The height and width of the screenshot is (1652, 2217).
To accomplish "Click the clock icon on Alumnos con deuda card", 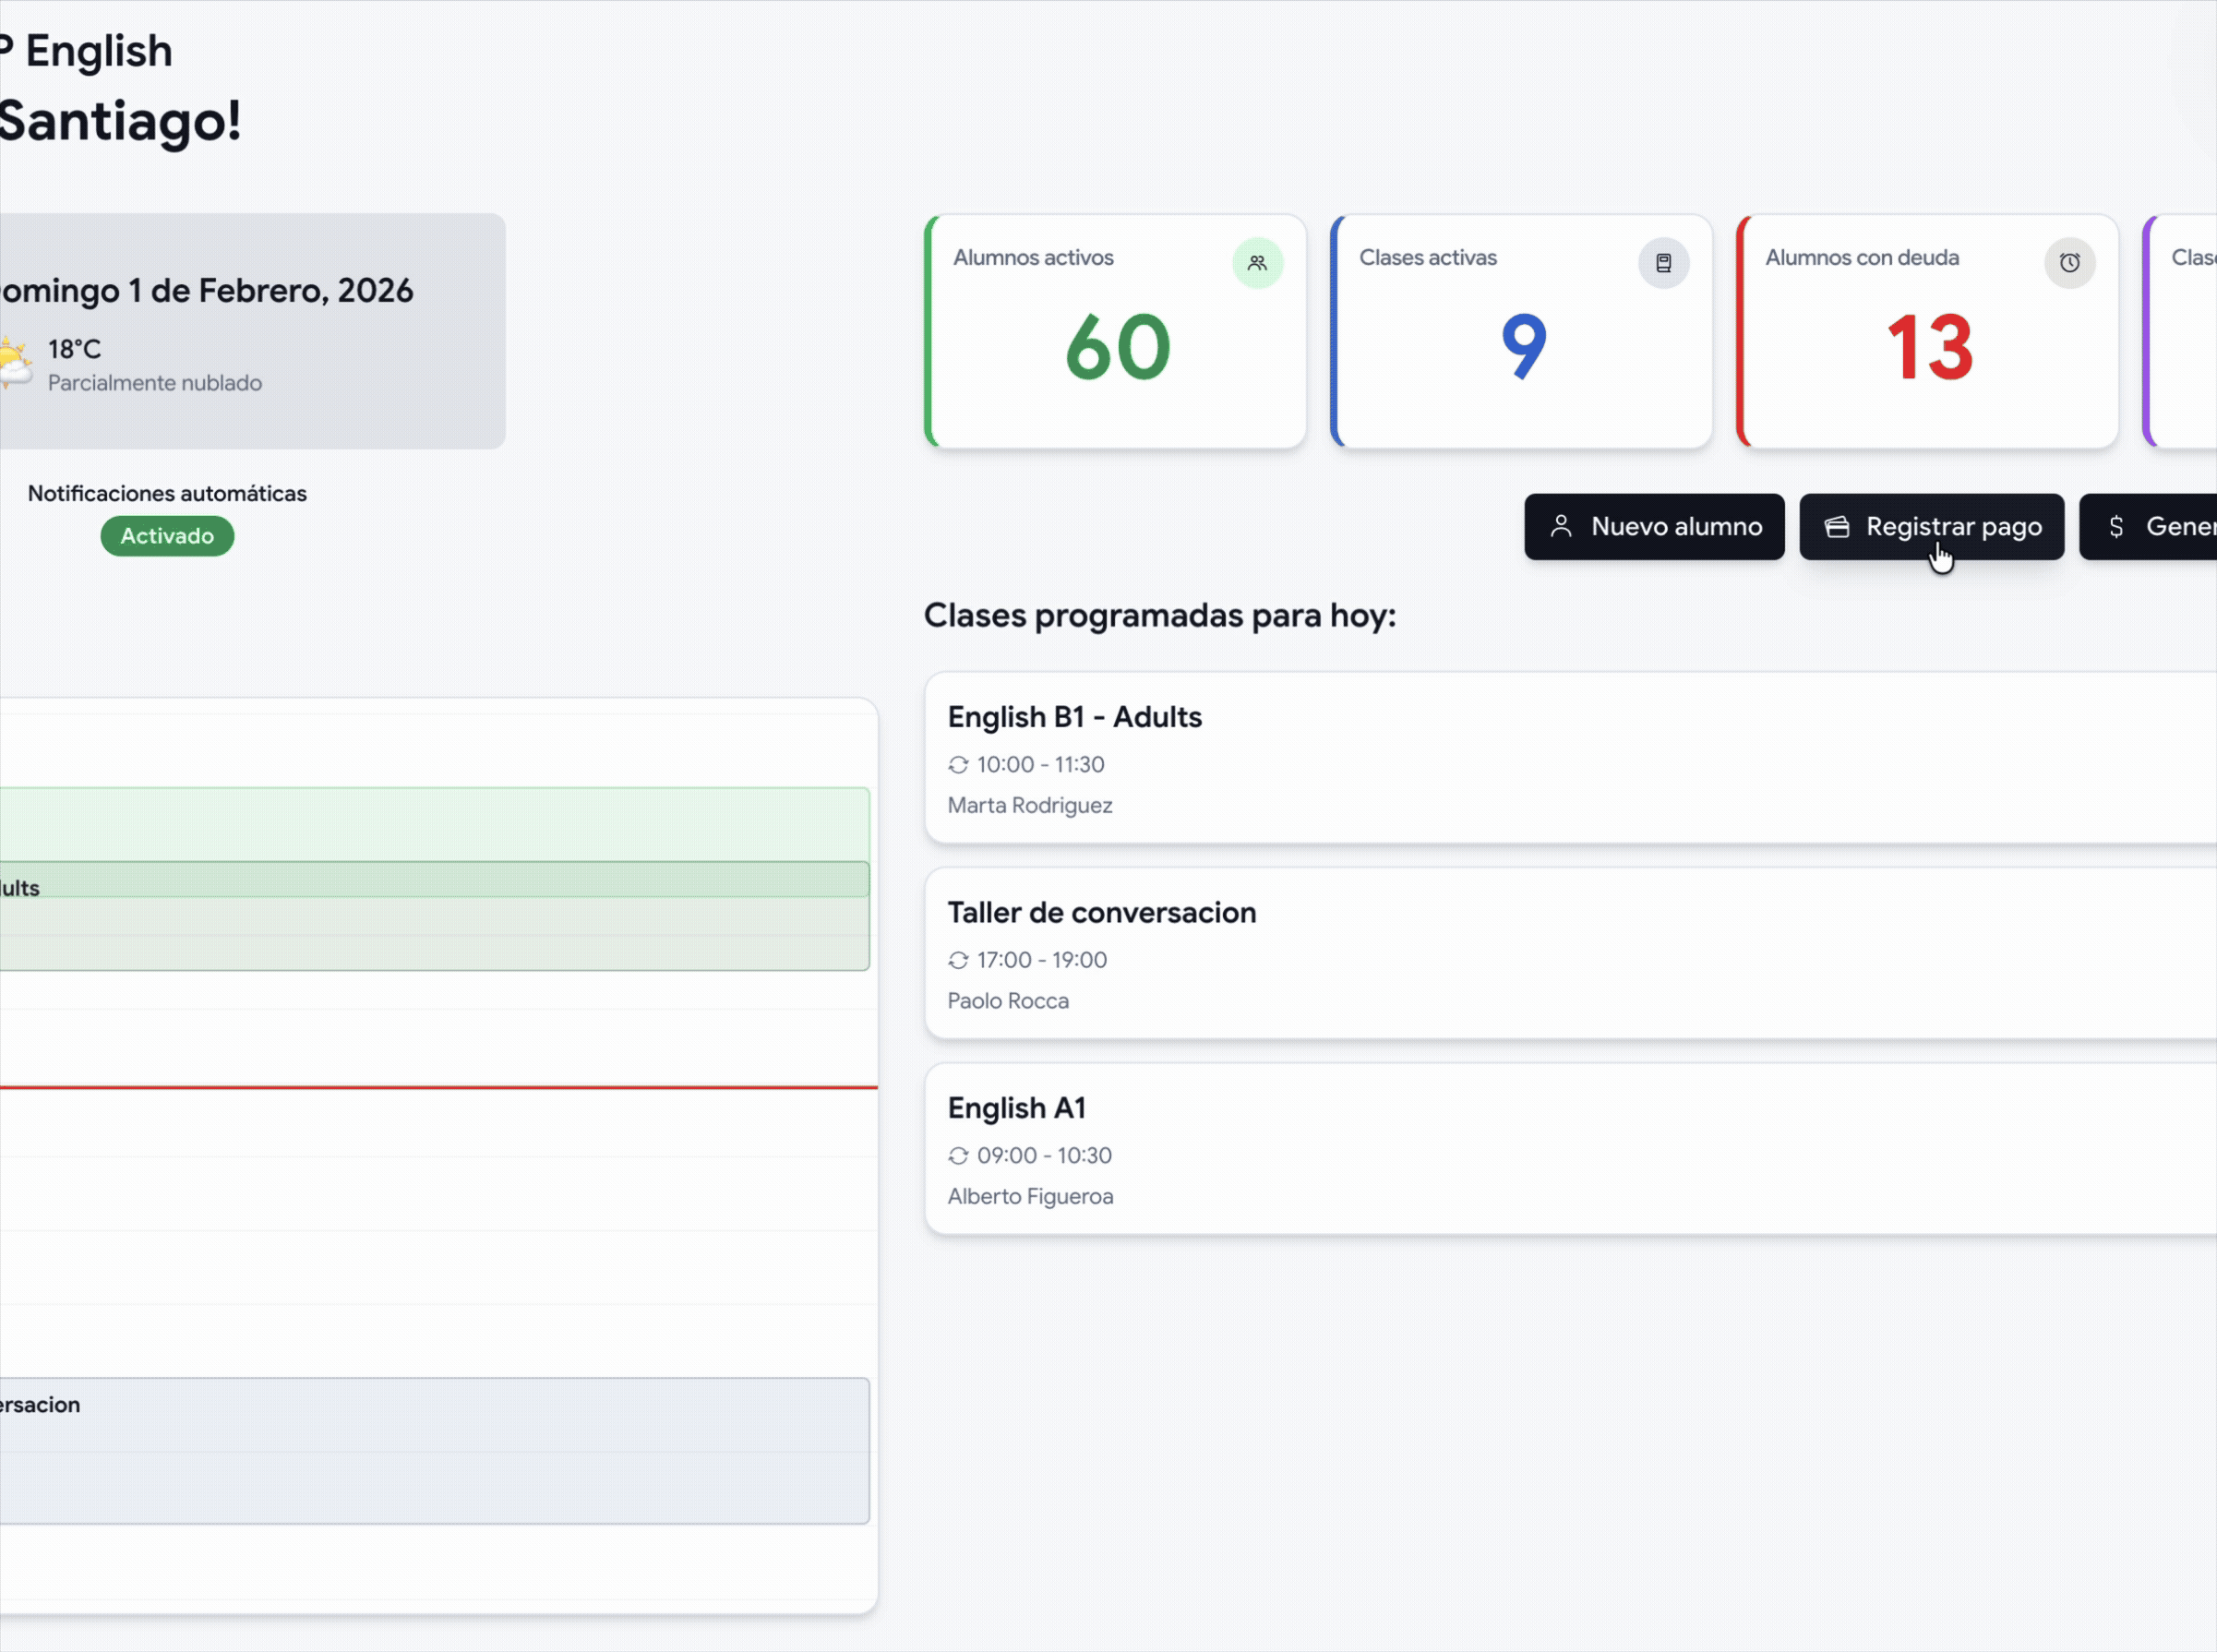I will [x=2069, y=263].
